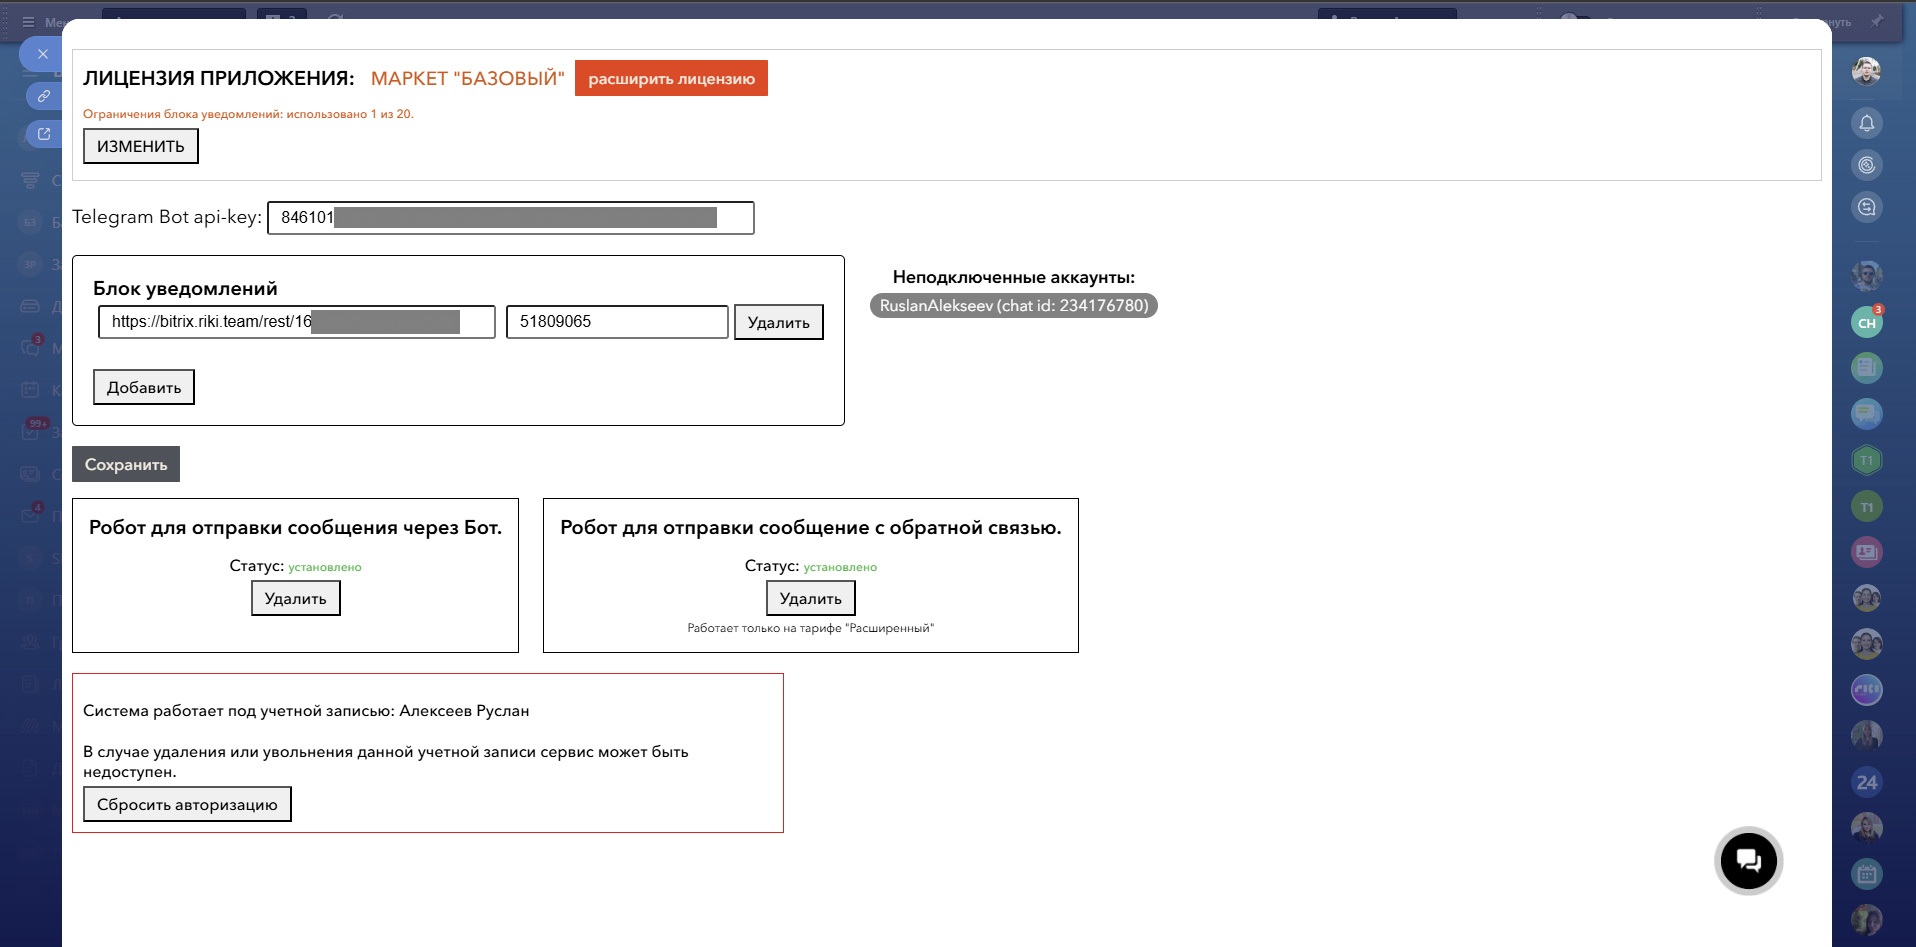1916x947 pixels.
Task: Open app in new window icon
Action: (44, 133)
